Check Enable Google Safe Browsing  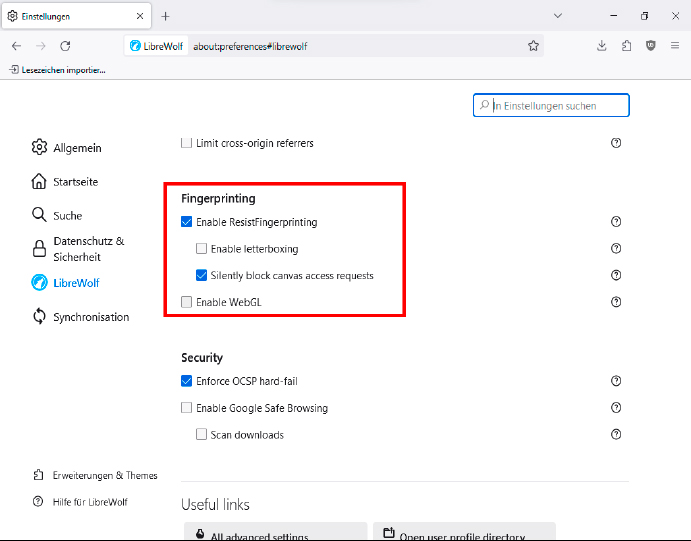(186, 408)
